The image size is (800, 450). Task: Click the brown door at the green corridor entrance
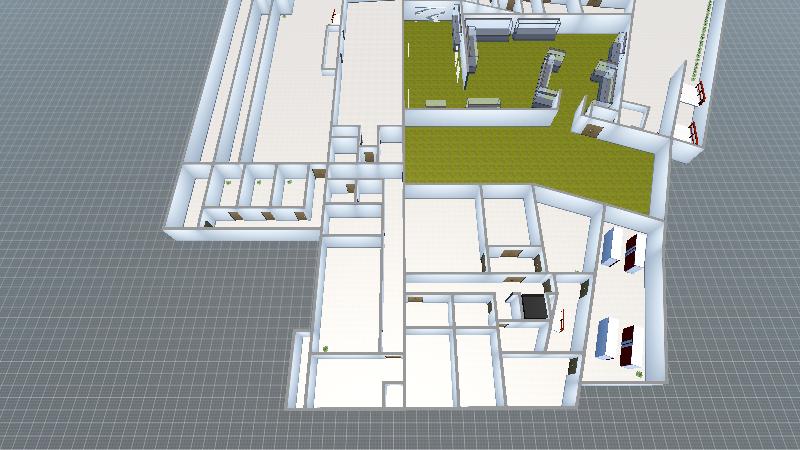[593, 129]
